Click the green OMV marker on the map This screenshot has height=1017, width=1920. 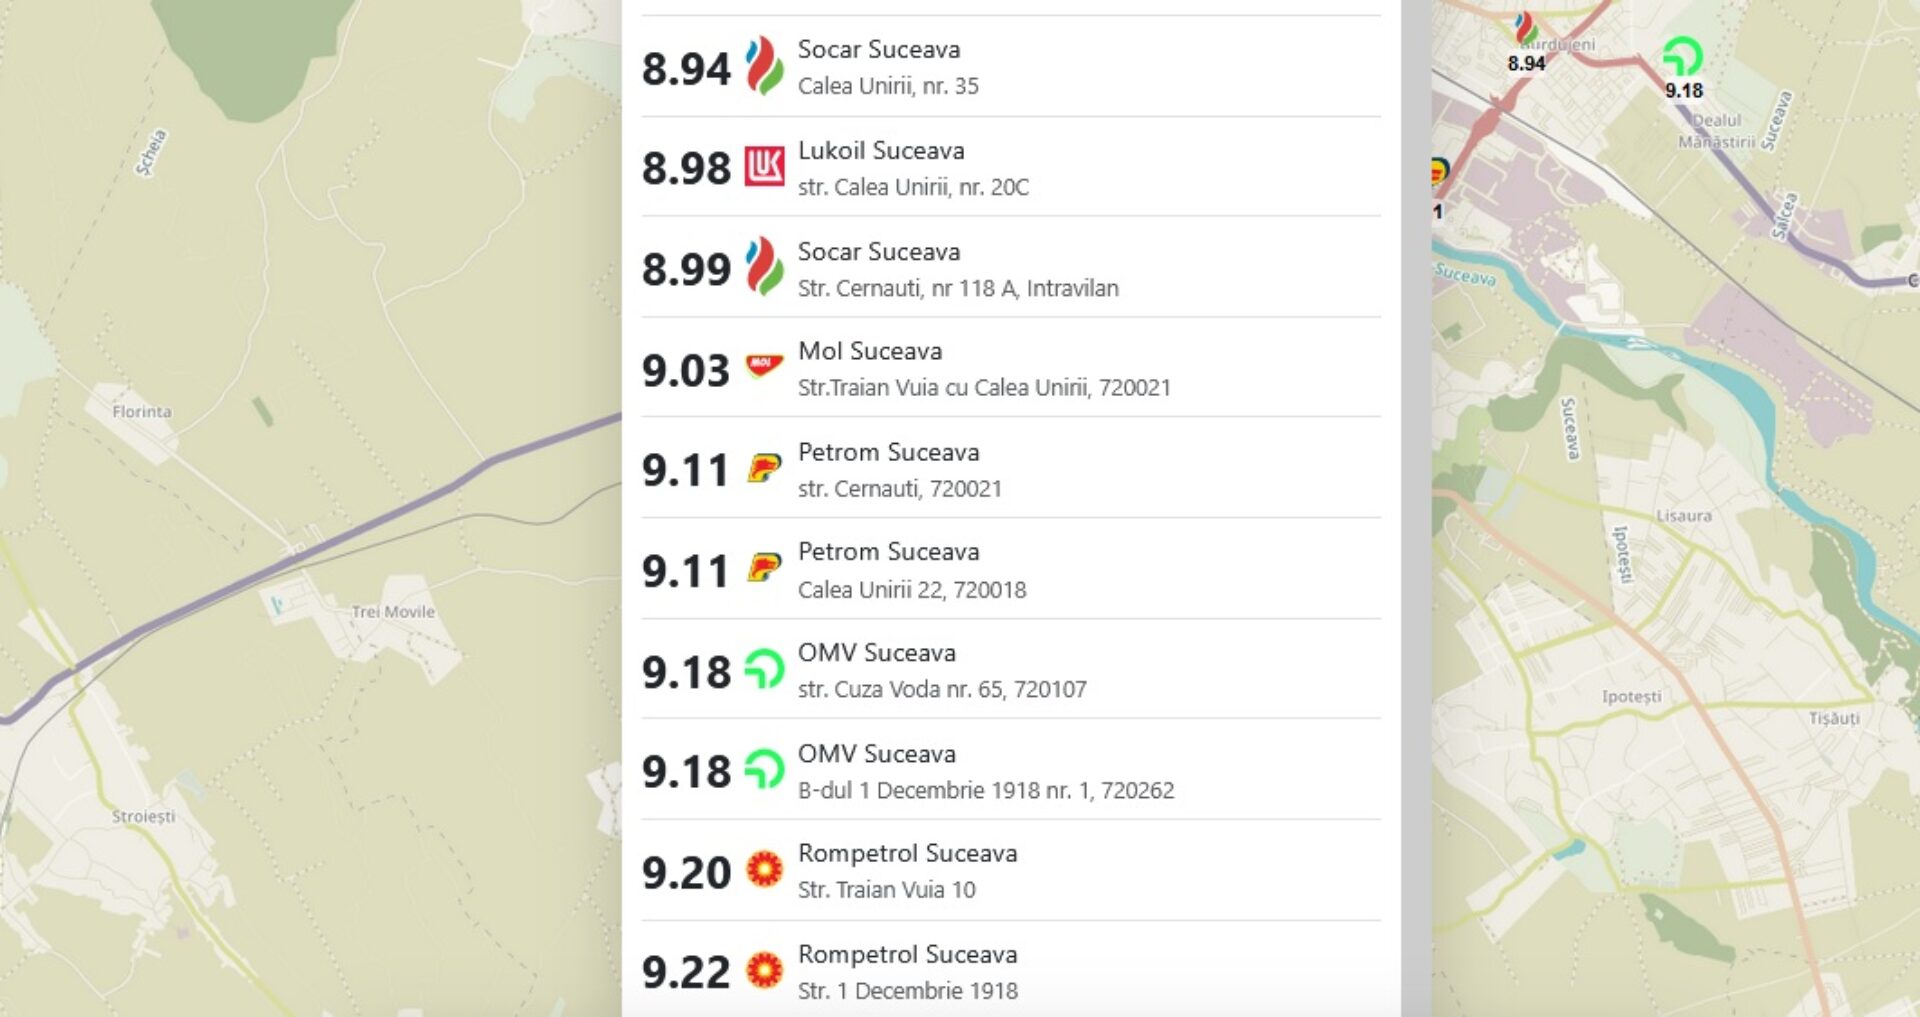(x=1682, y=57)
